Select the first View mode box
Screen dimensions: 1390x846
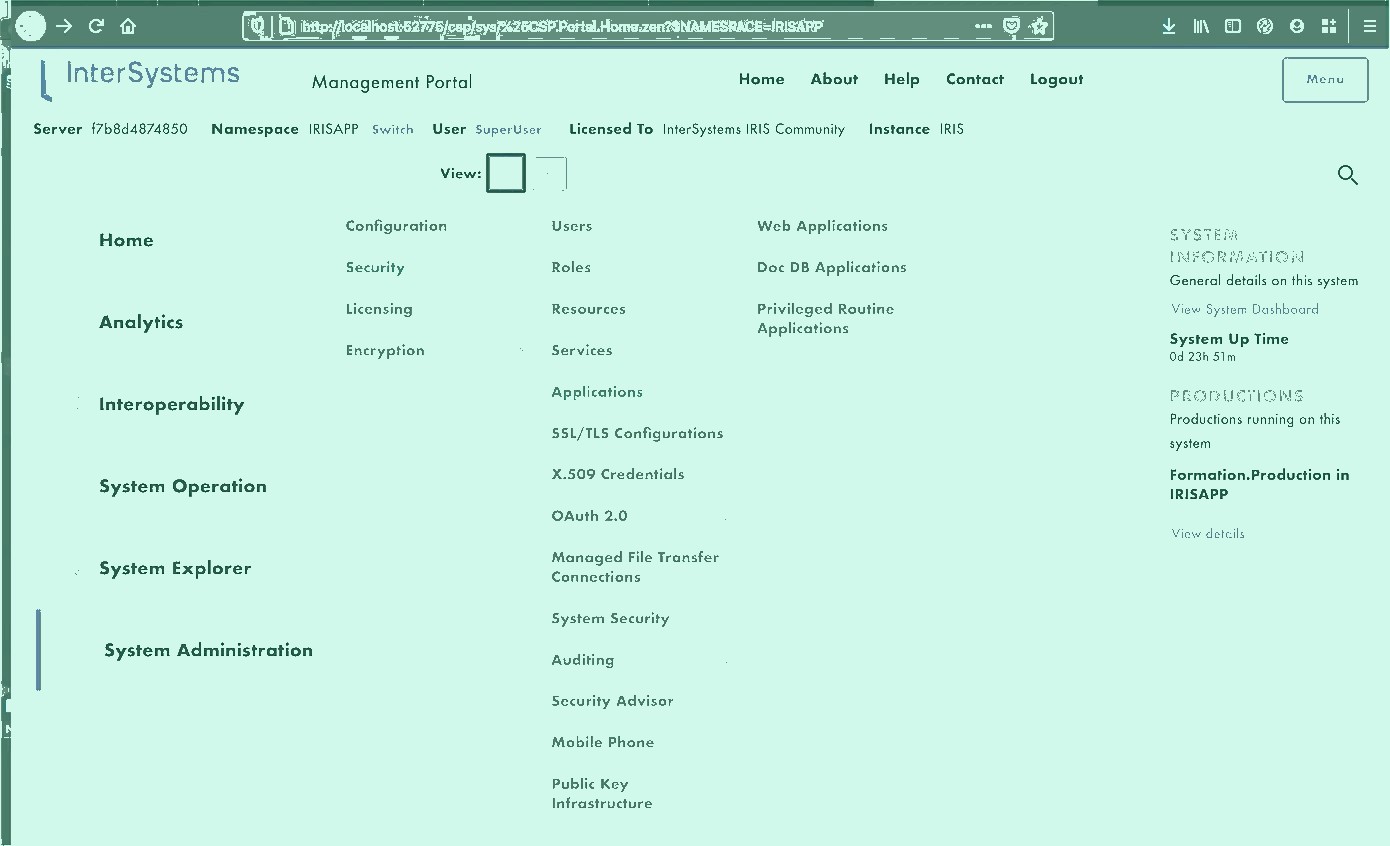506,172
